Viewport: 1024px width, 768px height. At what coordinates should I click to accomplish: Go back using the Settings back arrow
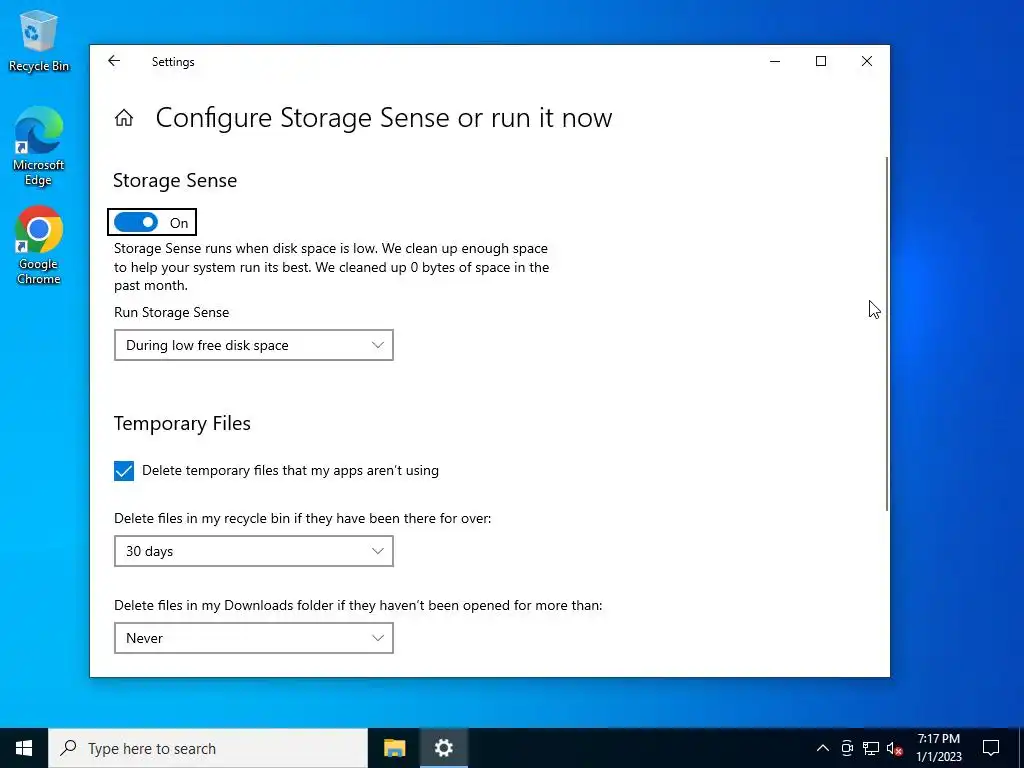(x=114, y=61)
